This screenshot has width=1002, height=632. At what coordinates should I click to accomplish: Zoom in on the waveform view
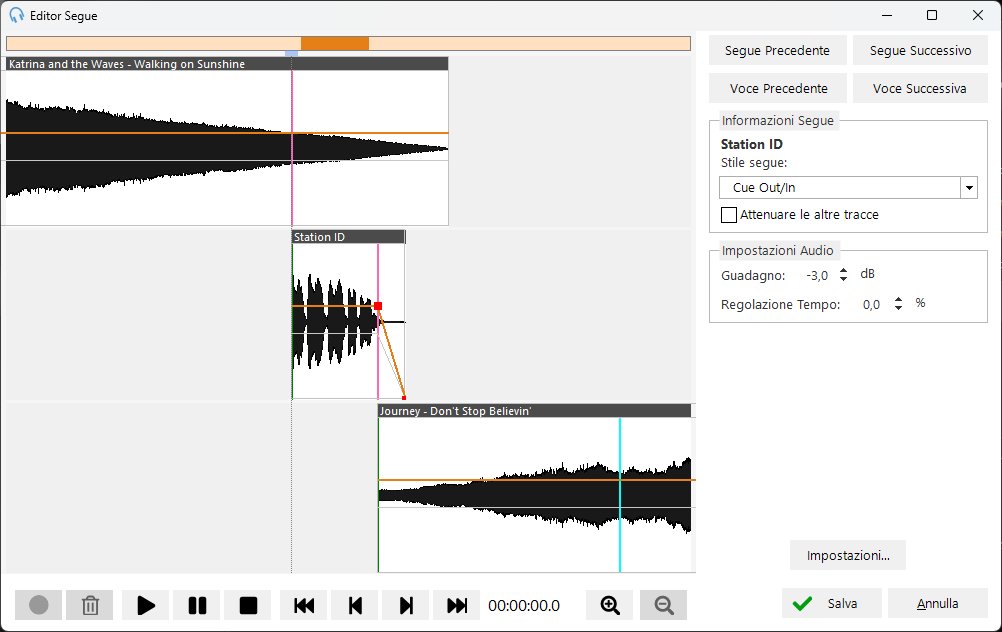[x=610, y=605]
